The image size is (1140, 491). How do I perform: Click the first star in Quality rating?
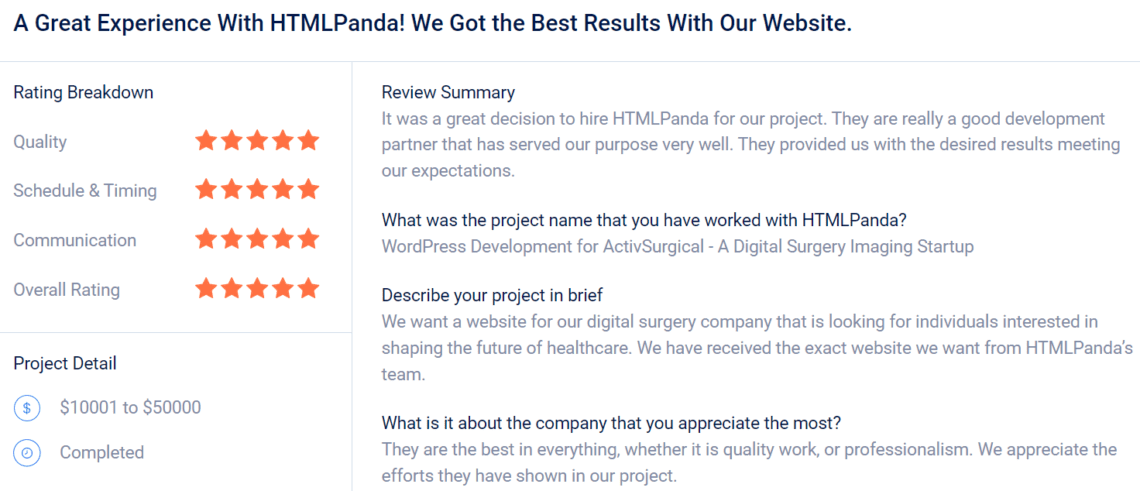(206, 141)
